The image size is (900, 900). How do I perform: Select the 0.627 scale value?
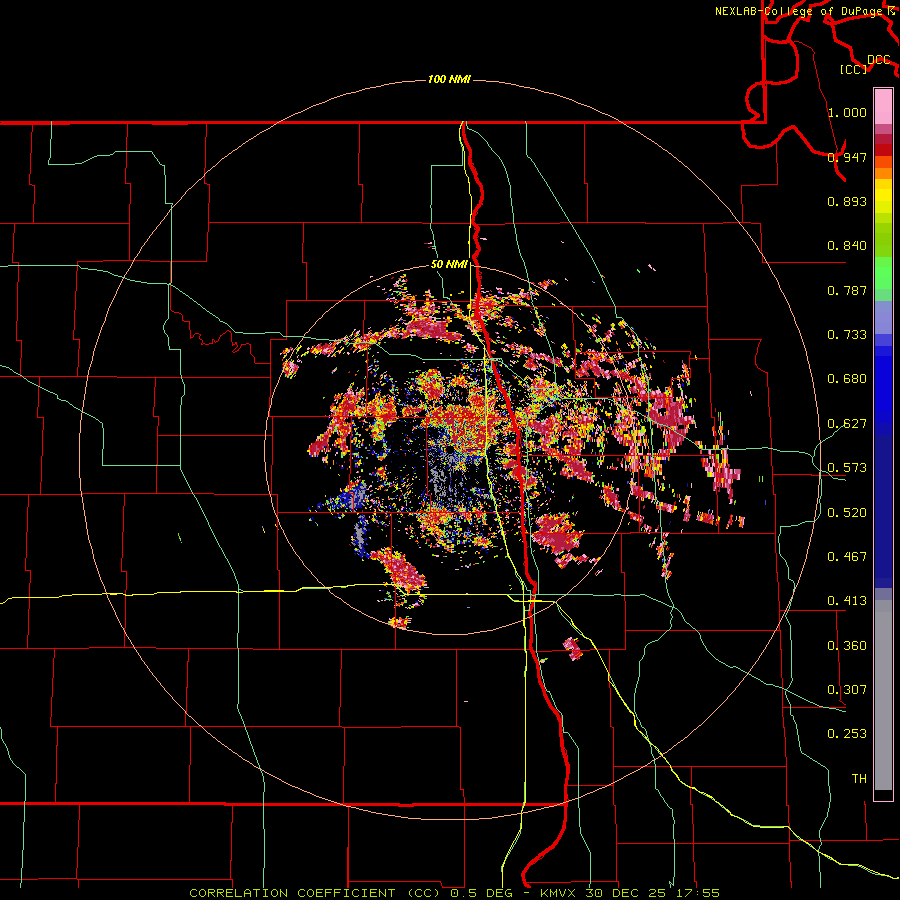tap(847, 424)
